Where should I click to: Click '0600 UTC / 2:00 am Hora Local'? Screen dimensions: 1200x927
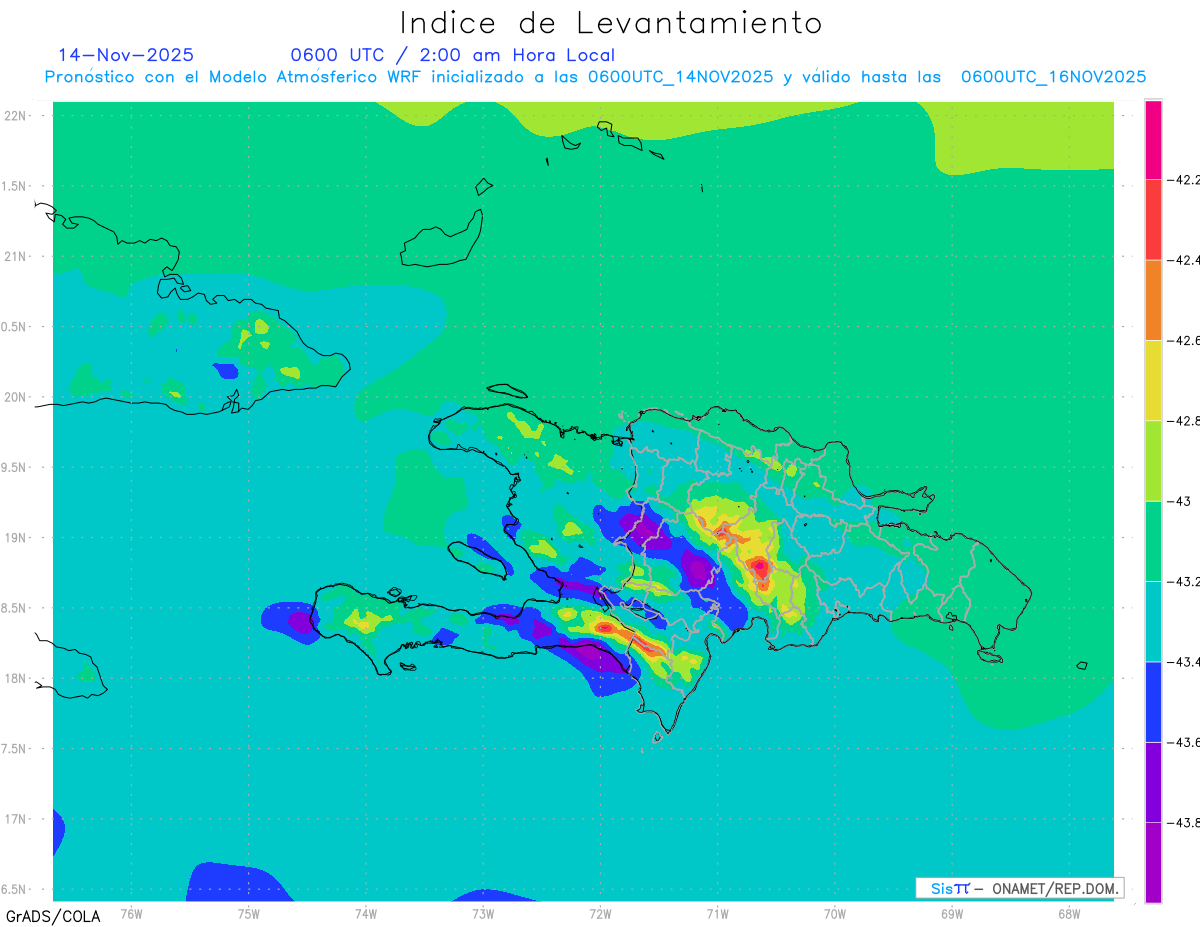coord(452,55)
